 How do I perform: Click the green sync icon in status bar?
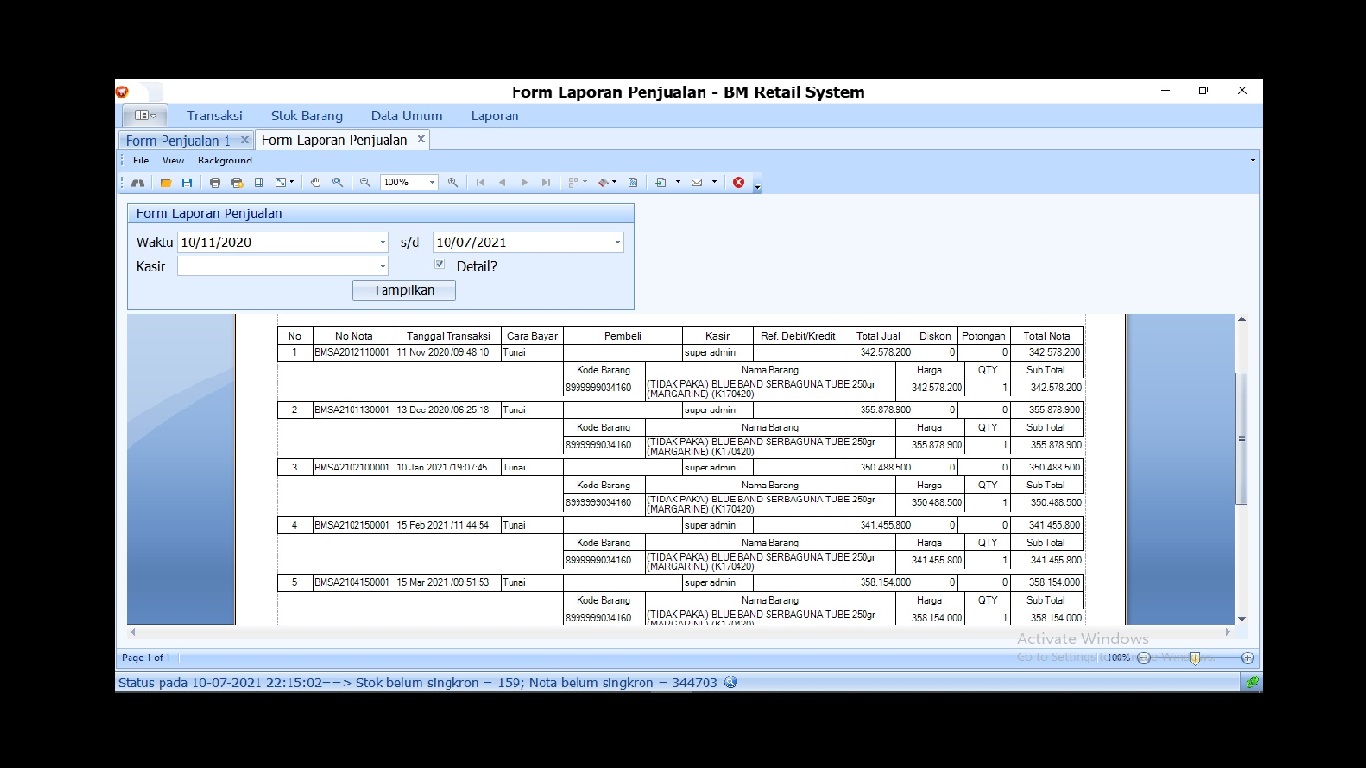(1251, 682)
